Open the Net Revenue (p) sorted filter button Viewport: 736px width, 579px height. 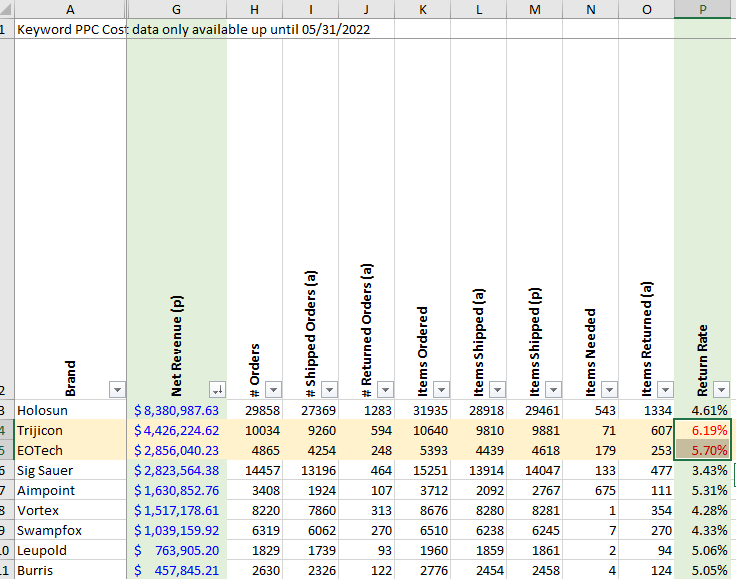coord(217,389)
